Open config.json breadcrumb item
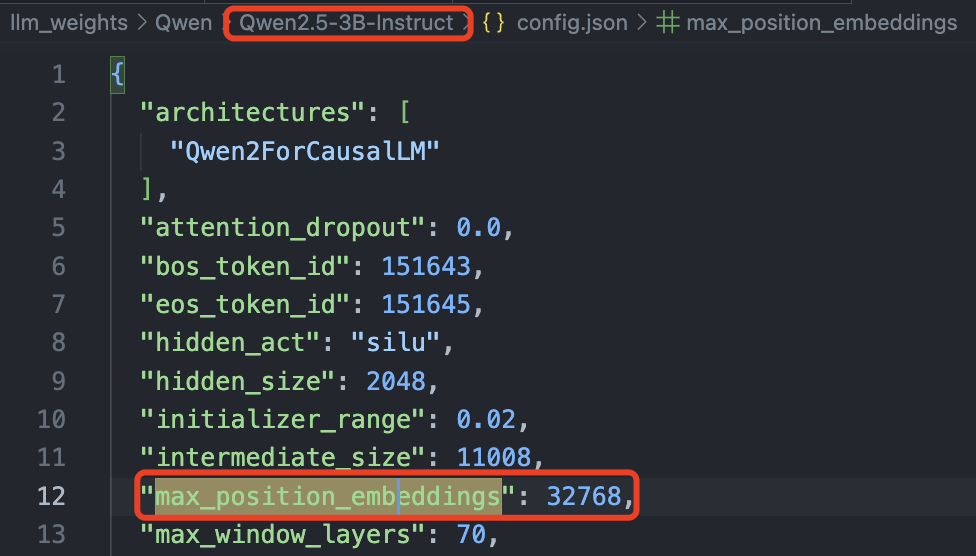976x556 pixels. click(x=572, y=23)
